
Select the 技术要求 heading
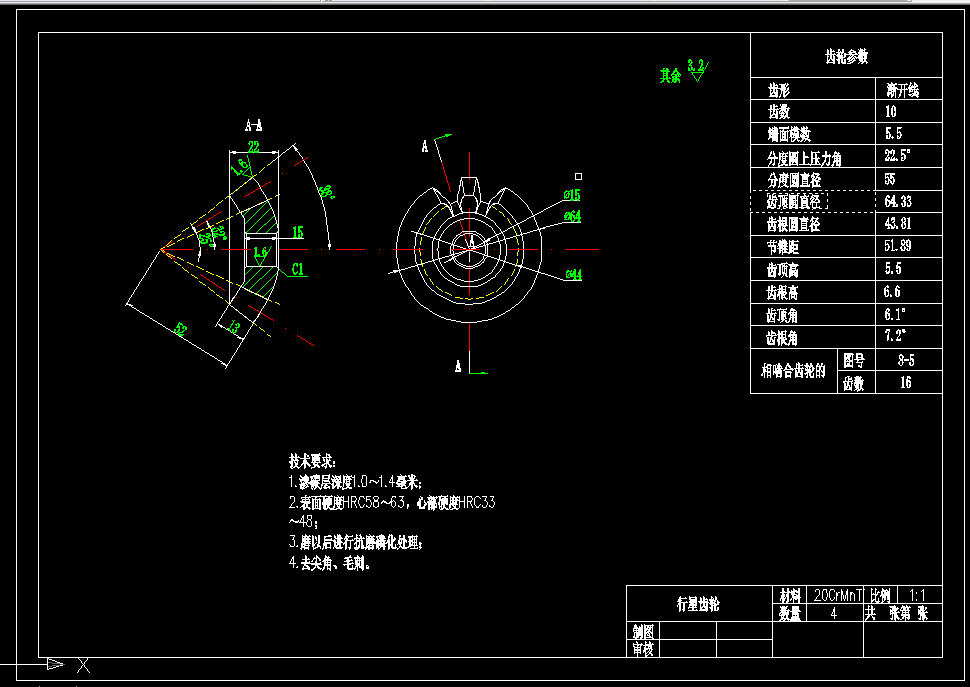(x=312, y=461)
